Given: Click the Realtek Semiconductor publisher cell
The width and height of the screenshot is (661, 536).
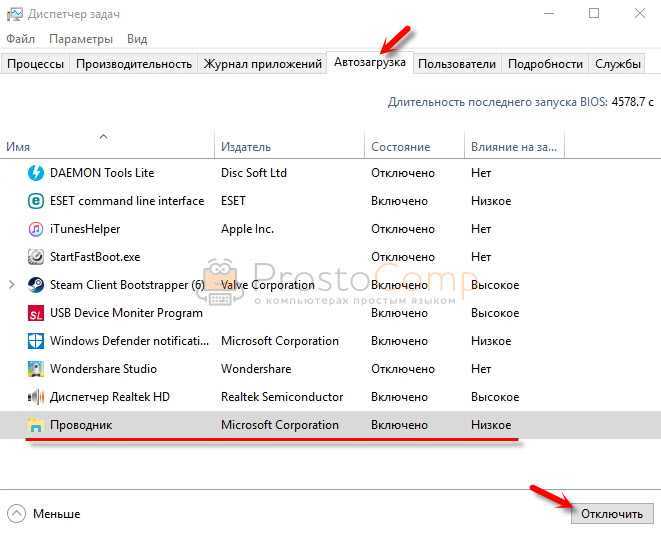Looking at the screenshot, I should click(282, 397).
